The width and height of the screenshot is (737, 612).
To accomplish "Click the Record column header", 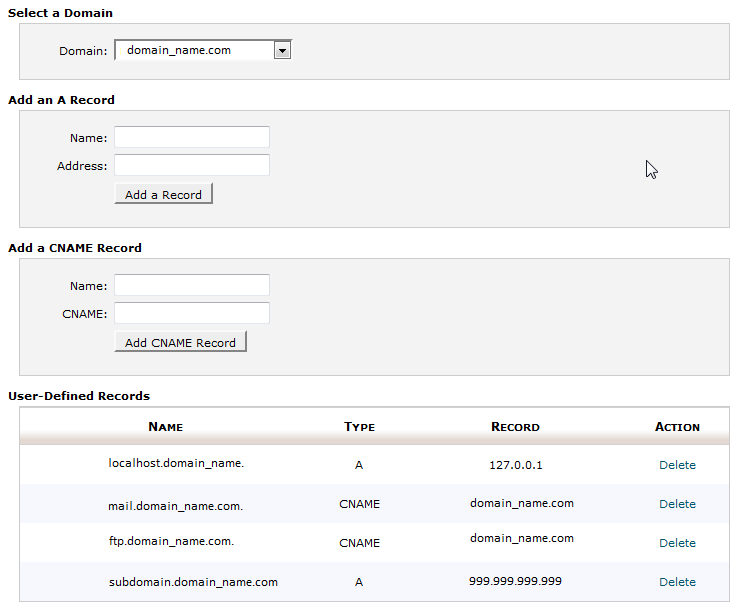I will (x=515, y=427).
